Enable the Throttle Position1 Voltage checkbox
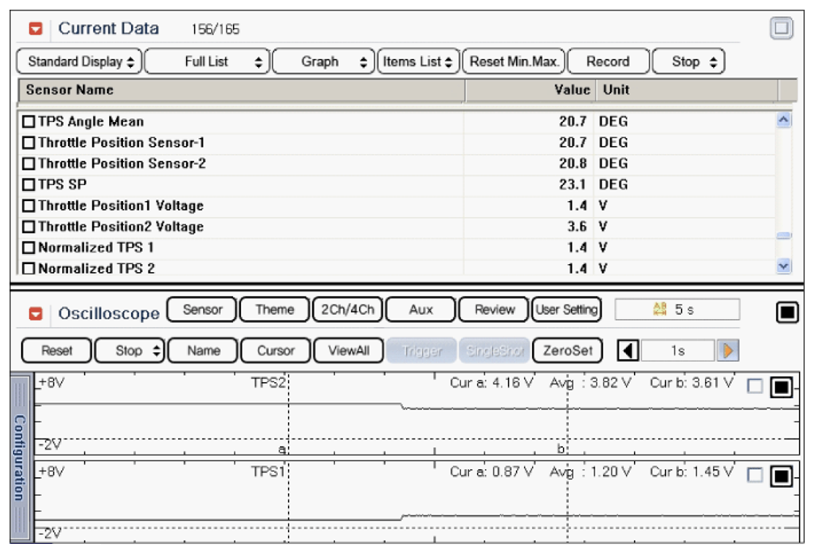 click(x=28, y=206)
